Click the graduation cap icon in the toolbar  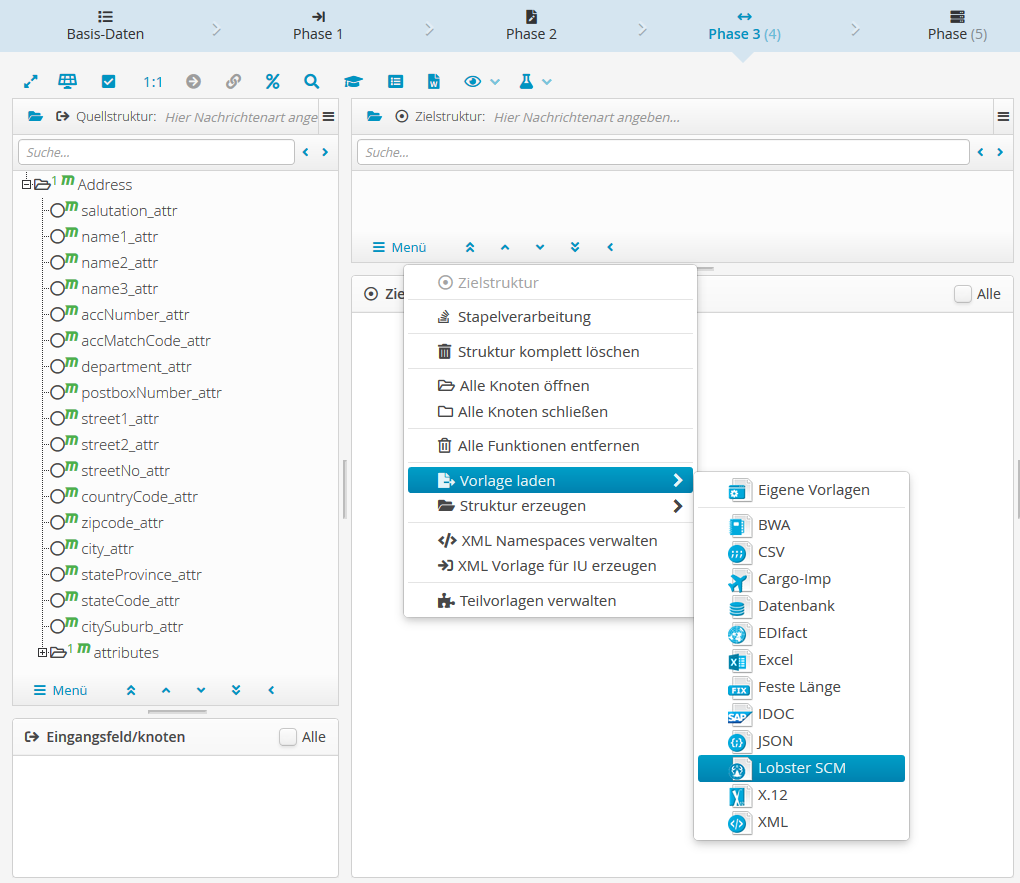click(353, 82)
